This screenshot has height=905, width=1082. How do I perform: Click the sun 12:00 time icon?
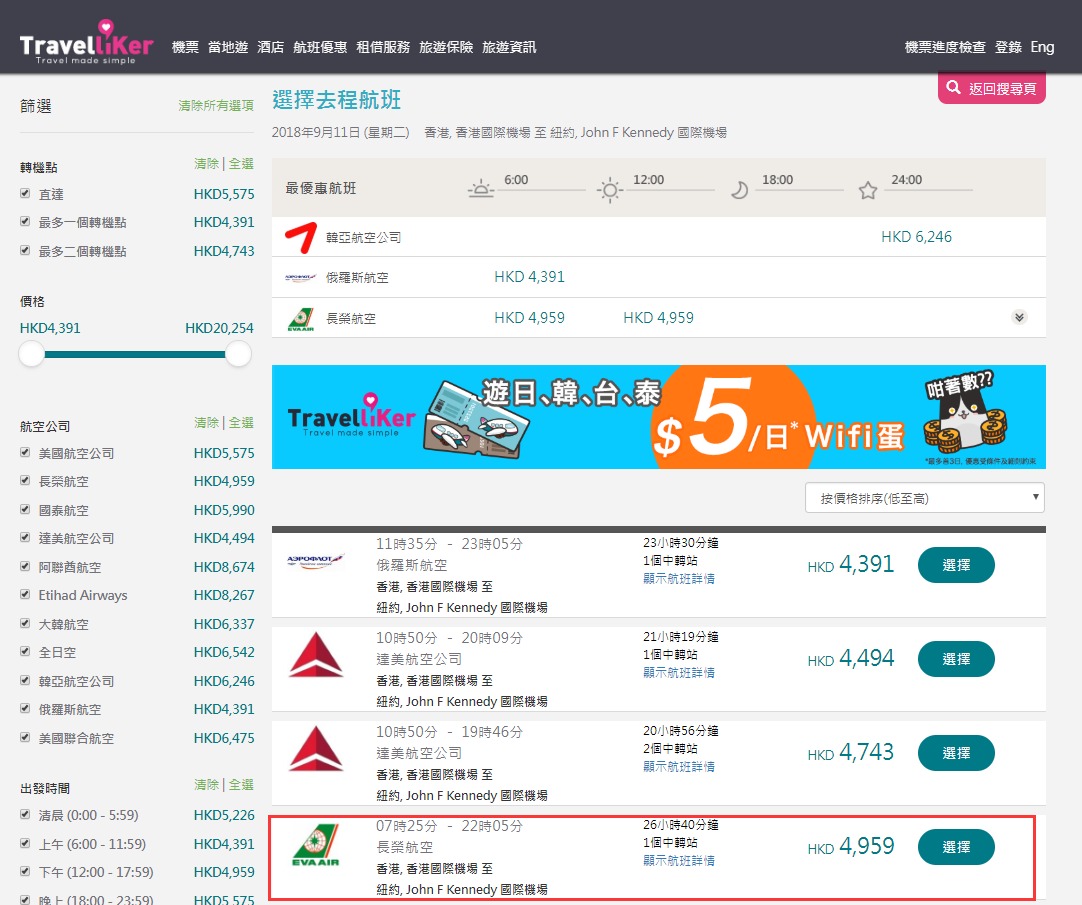(609, 189)
